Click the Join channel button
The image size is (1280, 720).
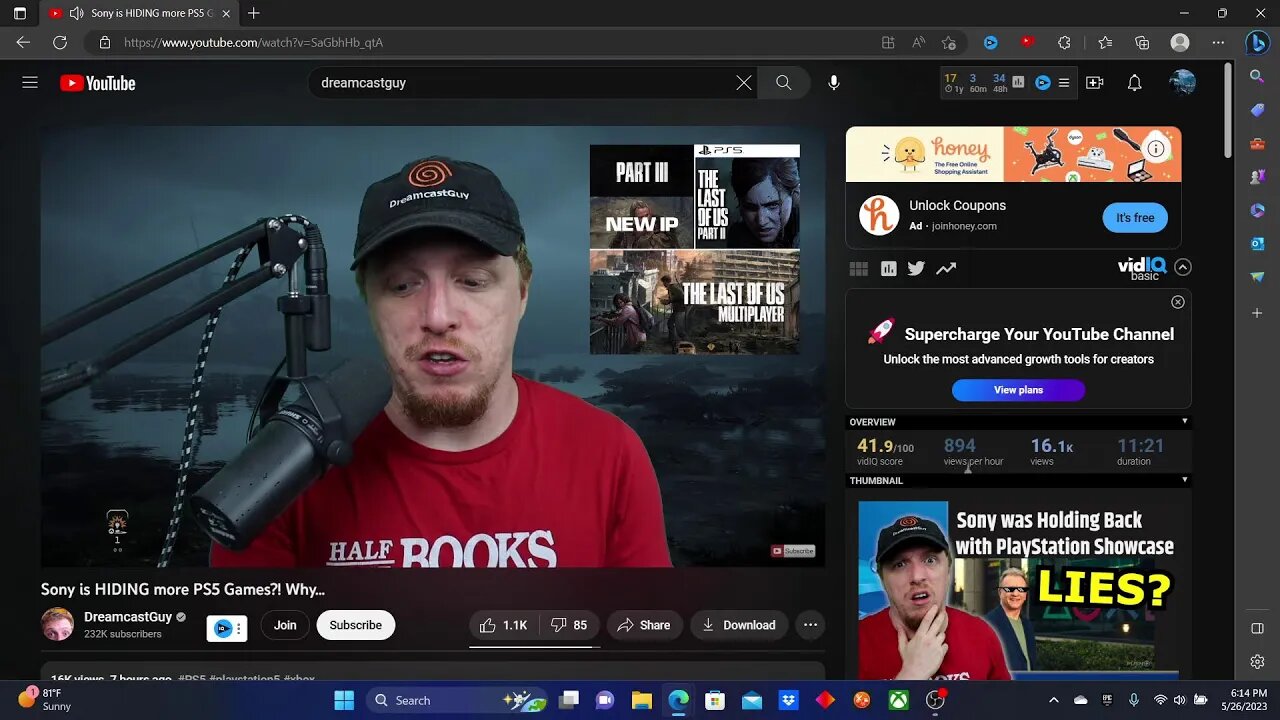coord(285,625)
